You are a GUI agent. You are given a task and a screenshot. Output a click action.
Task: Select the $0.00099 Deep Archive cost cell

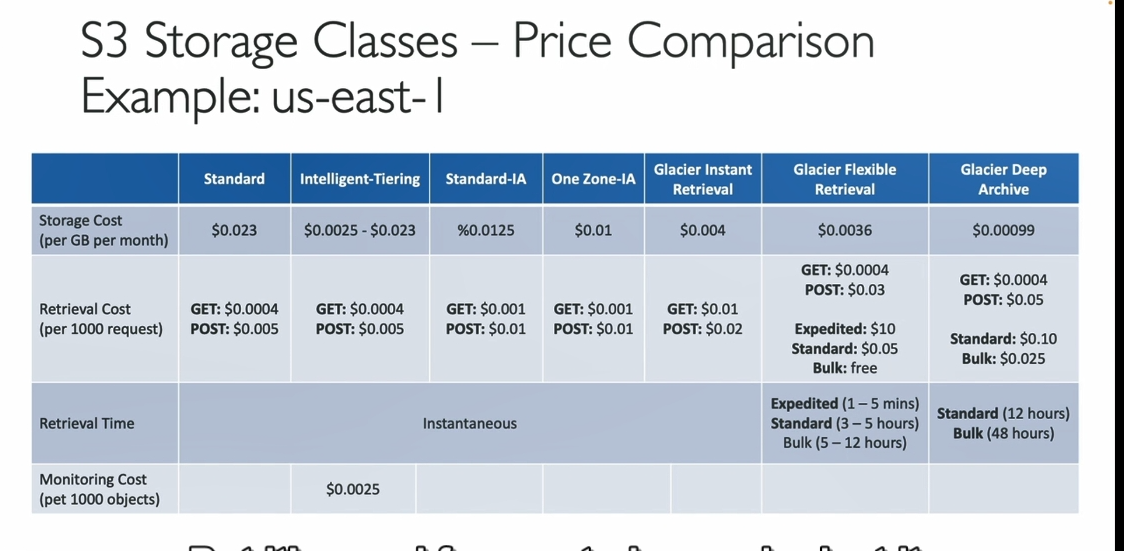pyautogui.click(x=1004, y=230)
